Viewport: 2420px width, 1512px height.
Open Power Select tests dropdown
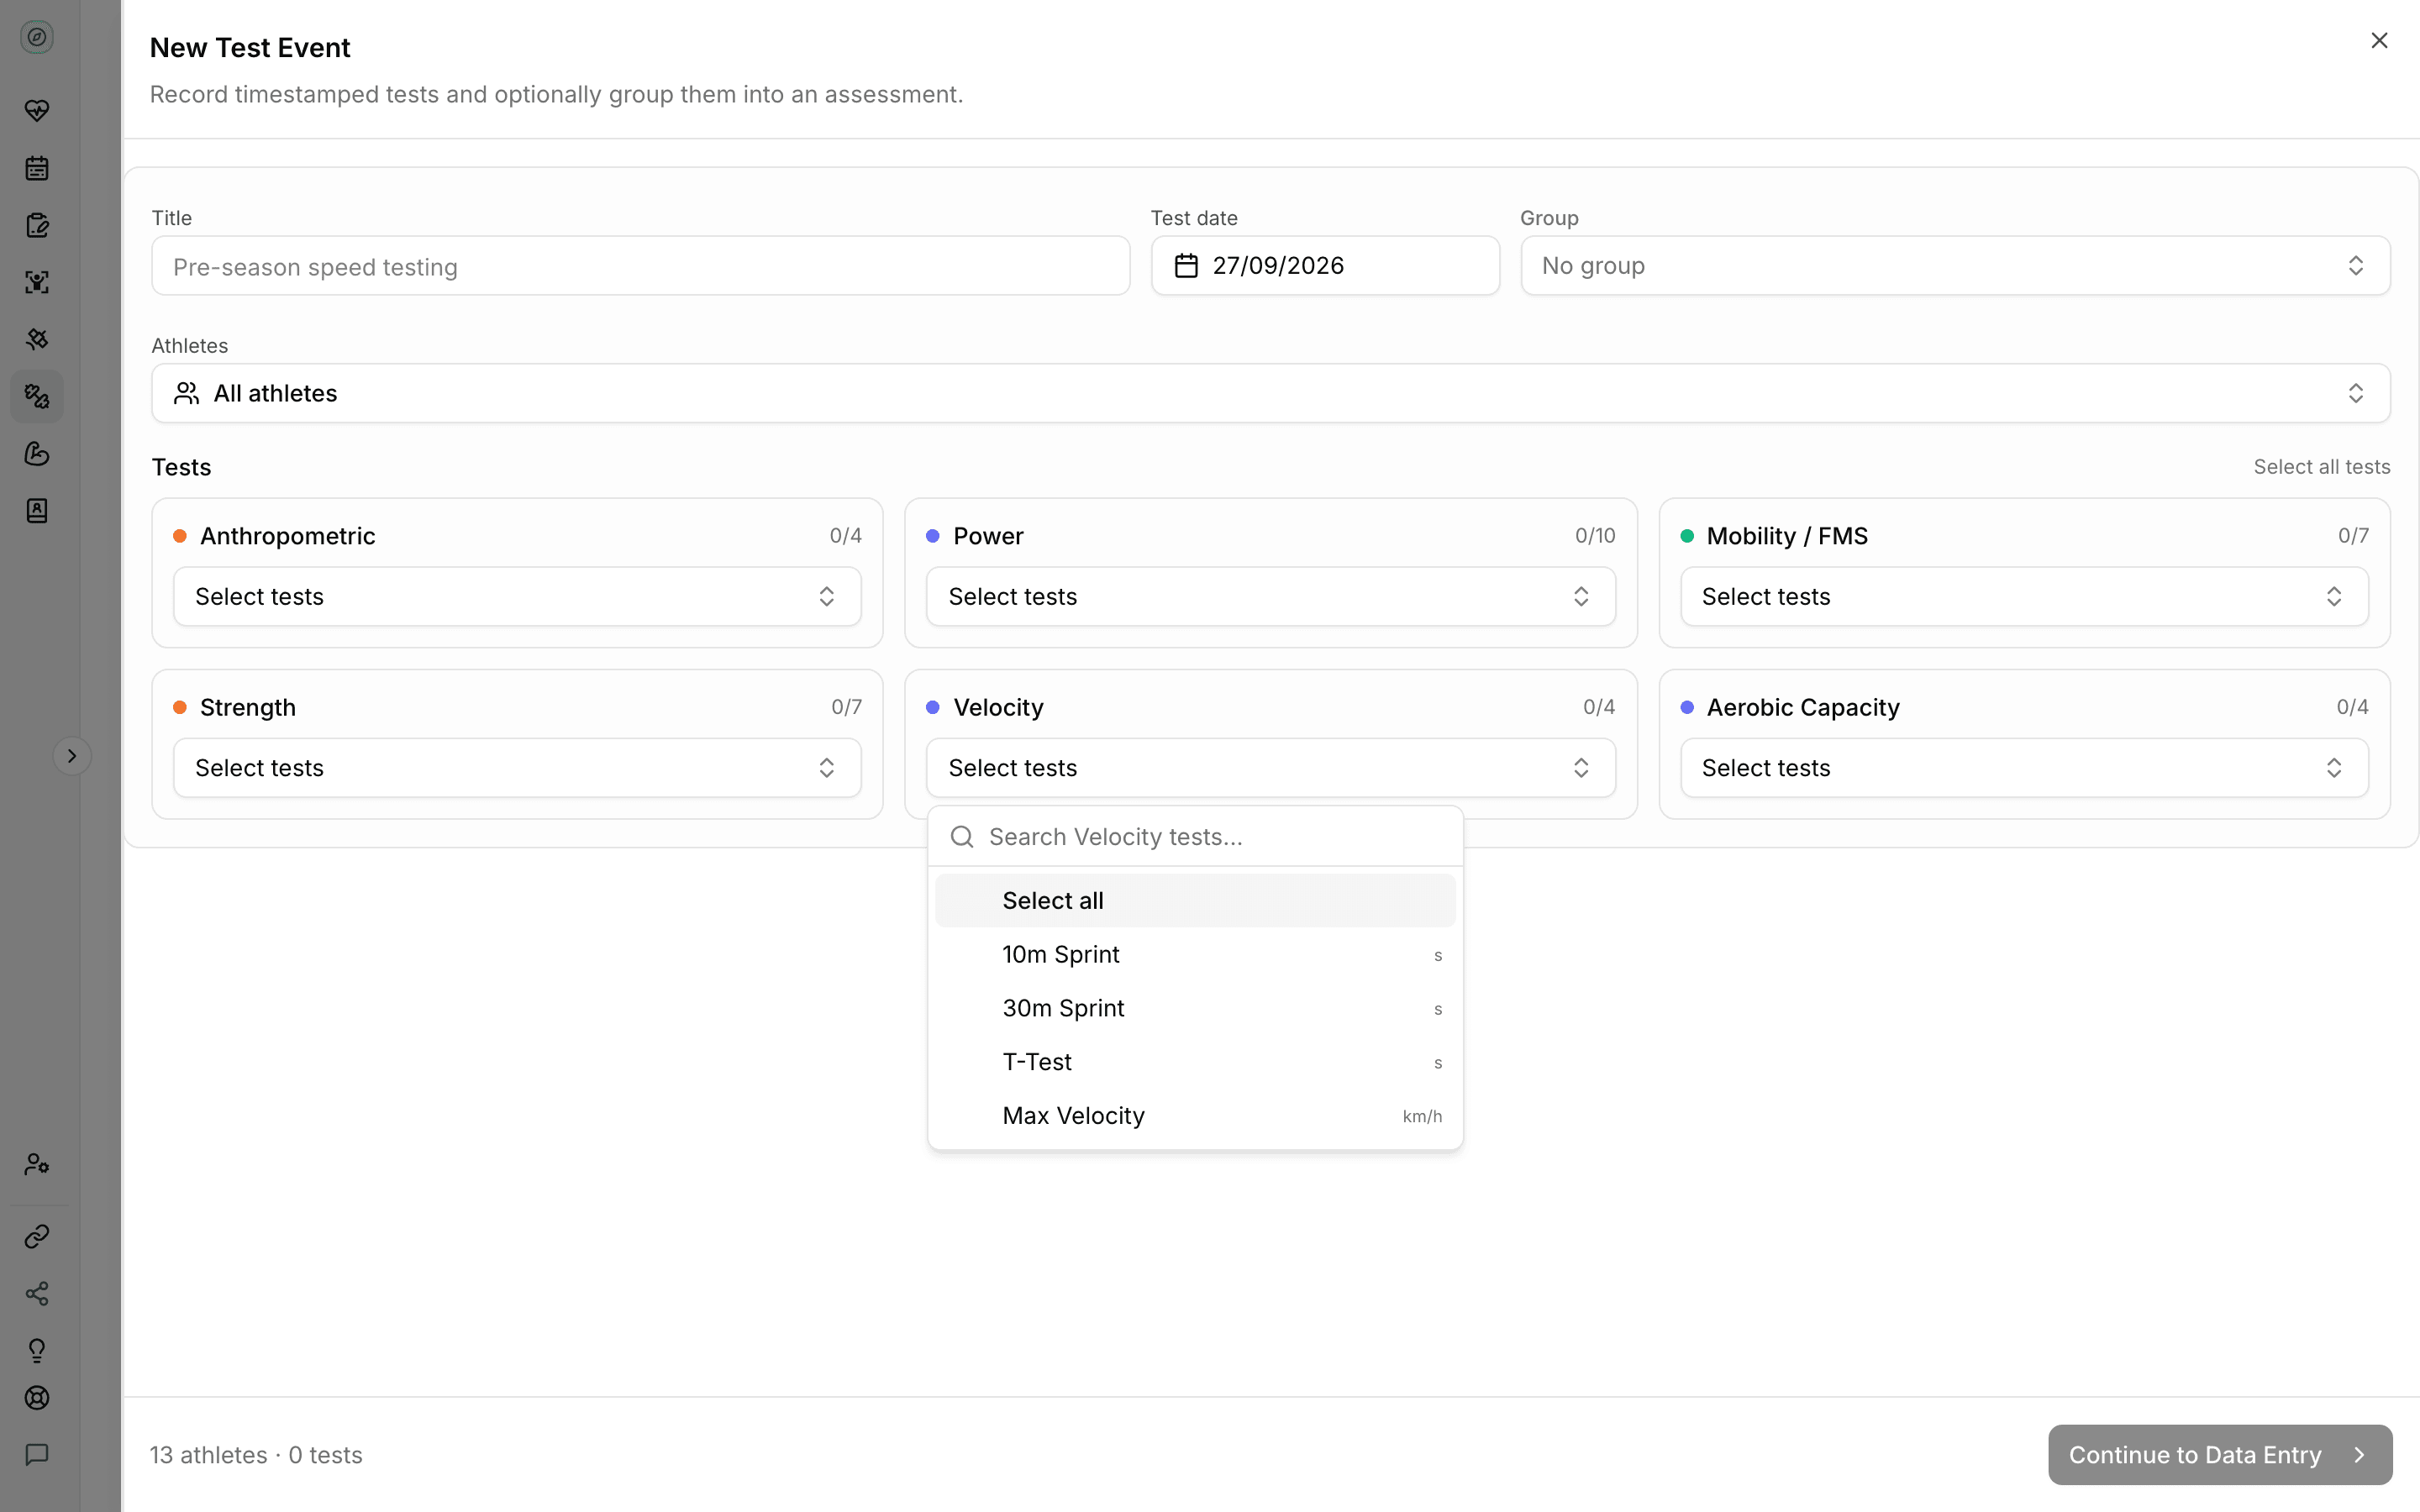pos(1270,597)
